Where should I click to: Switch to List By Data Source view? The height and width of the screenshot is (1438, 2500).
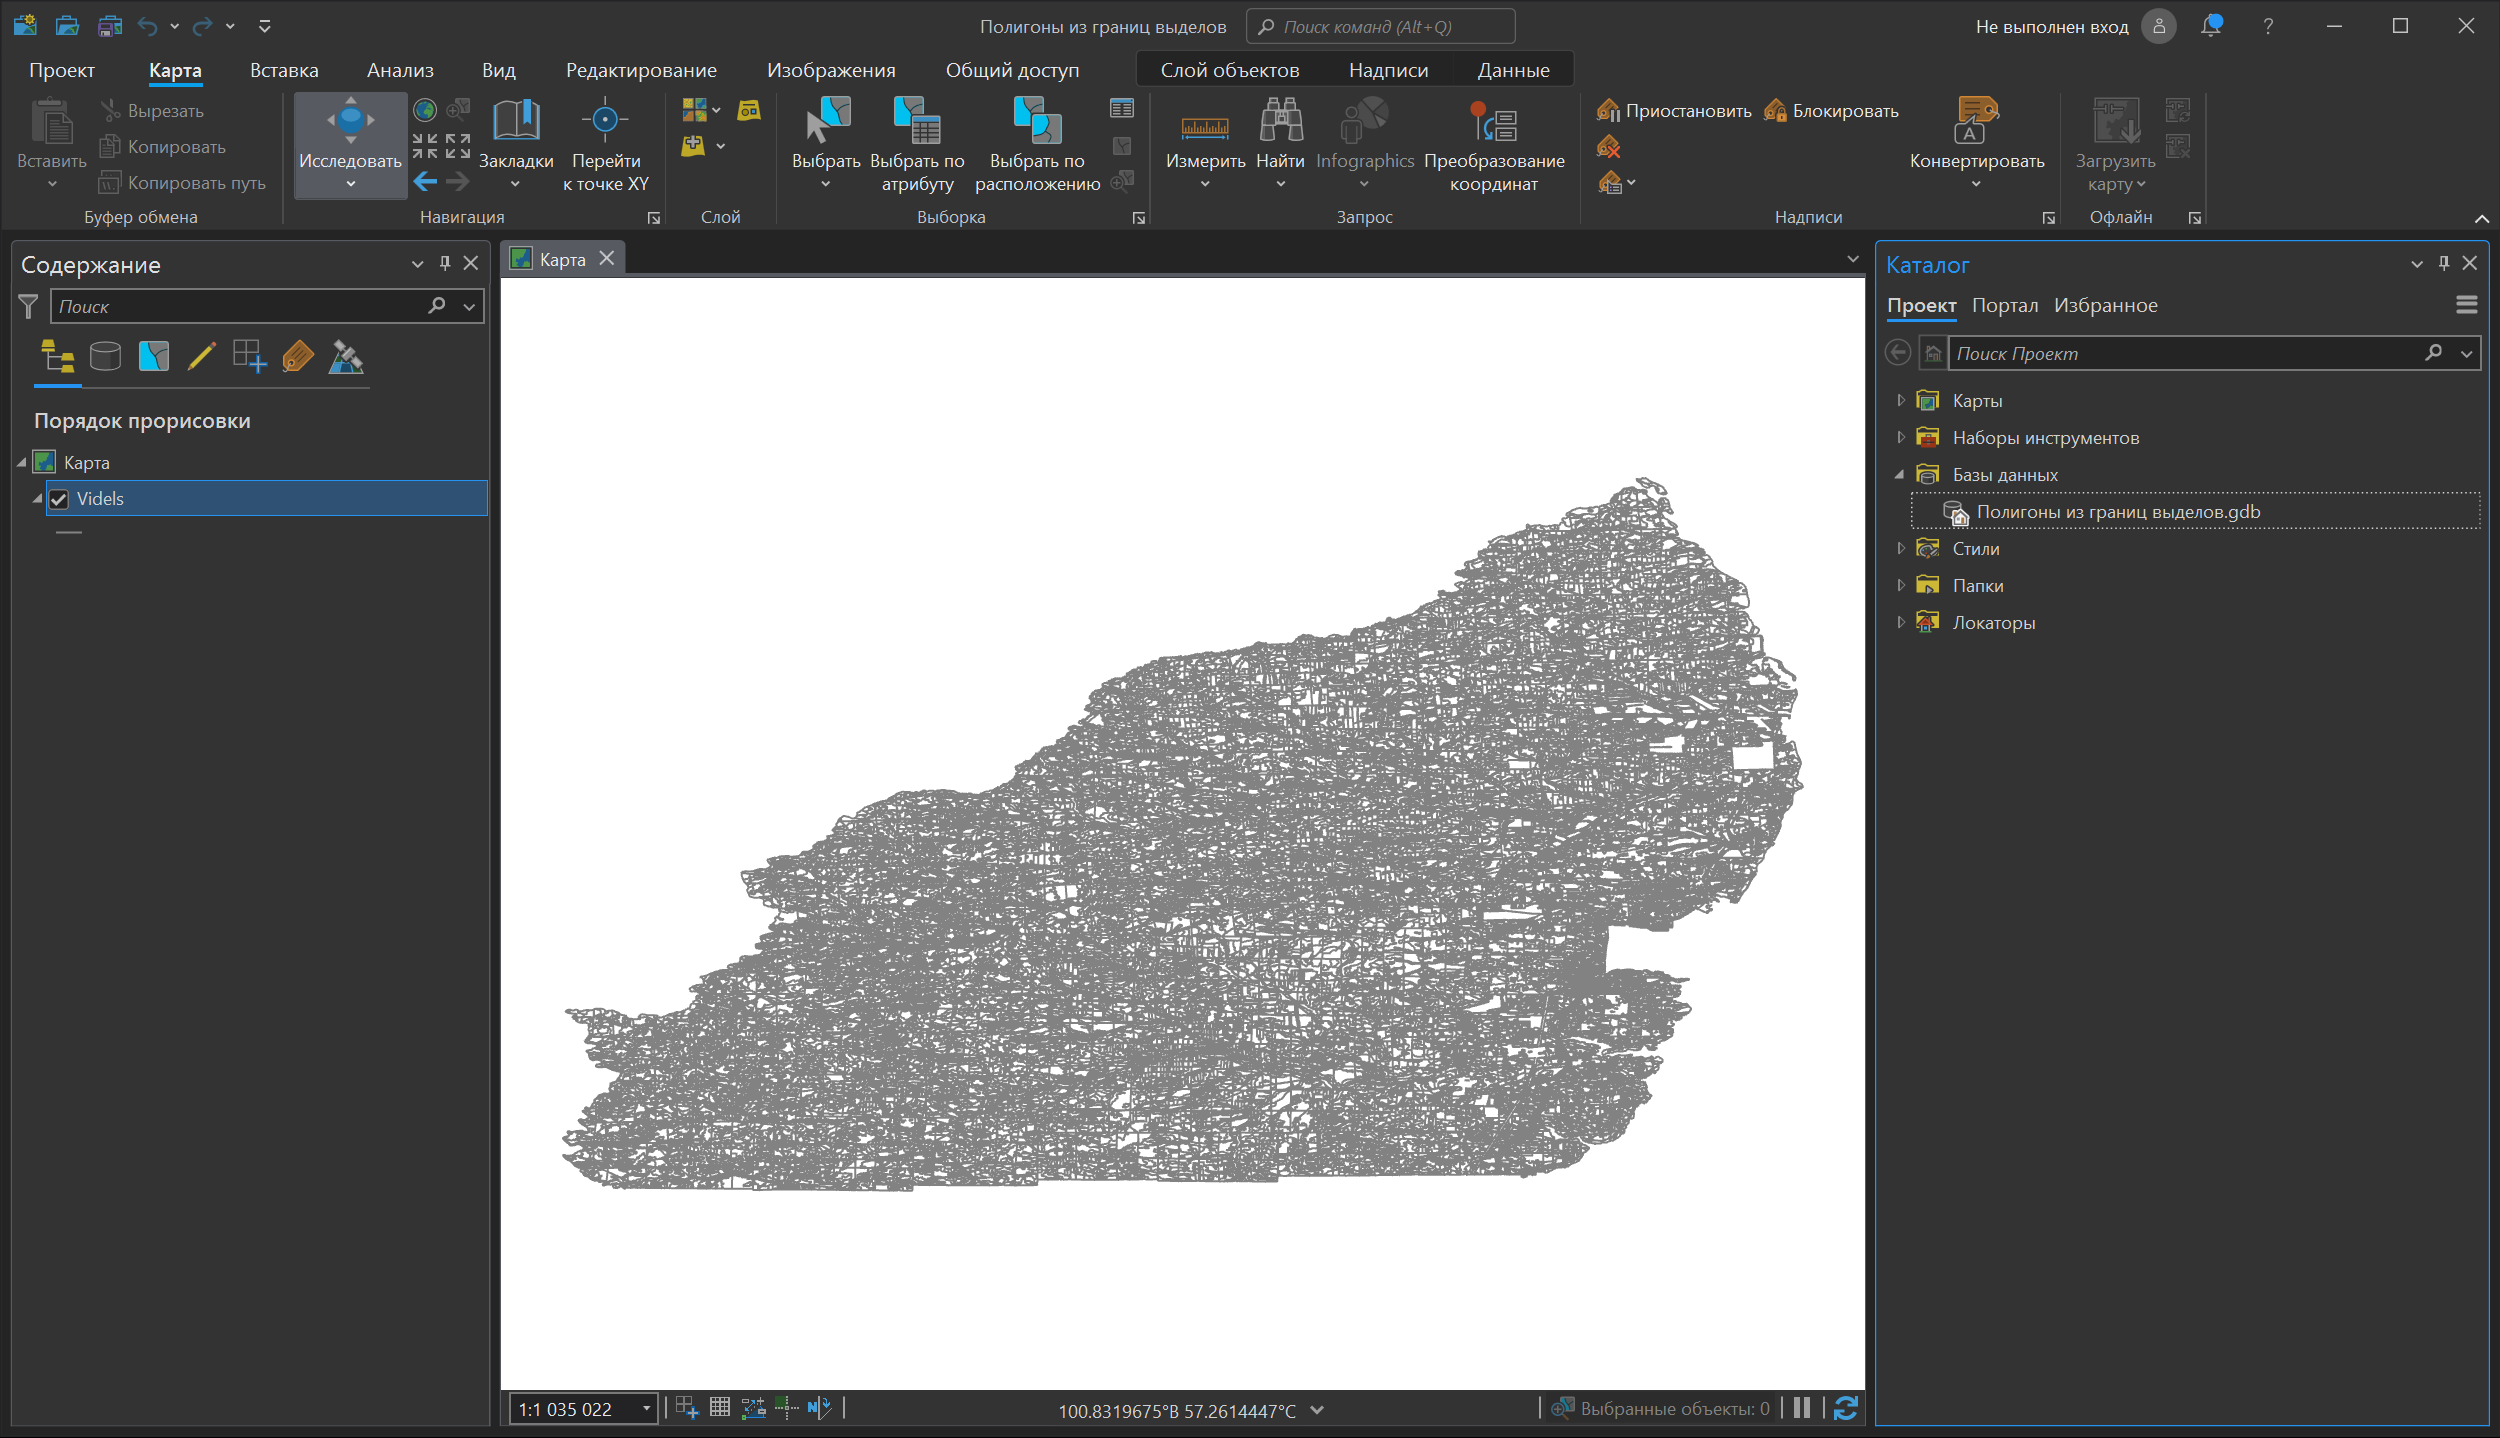pyautogui.click(x=105, y=356)
